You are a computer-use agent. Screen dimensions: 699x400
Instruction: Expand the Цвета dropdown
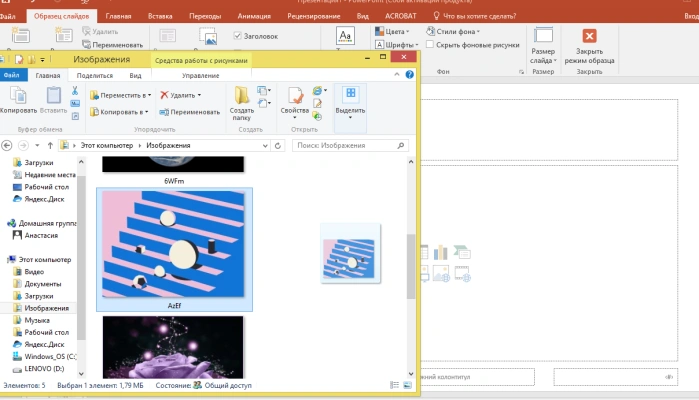coord(392,31)
